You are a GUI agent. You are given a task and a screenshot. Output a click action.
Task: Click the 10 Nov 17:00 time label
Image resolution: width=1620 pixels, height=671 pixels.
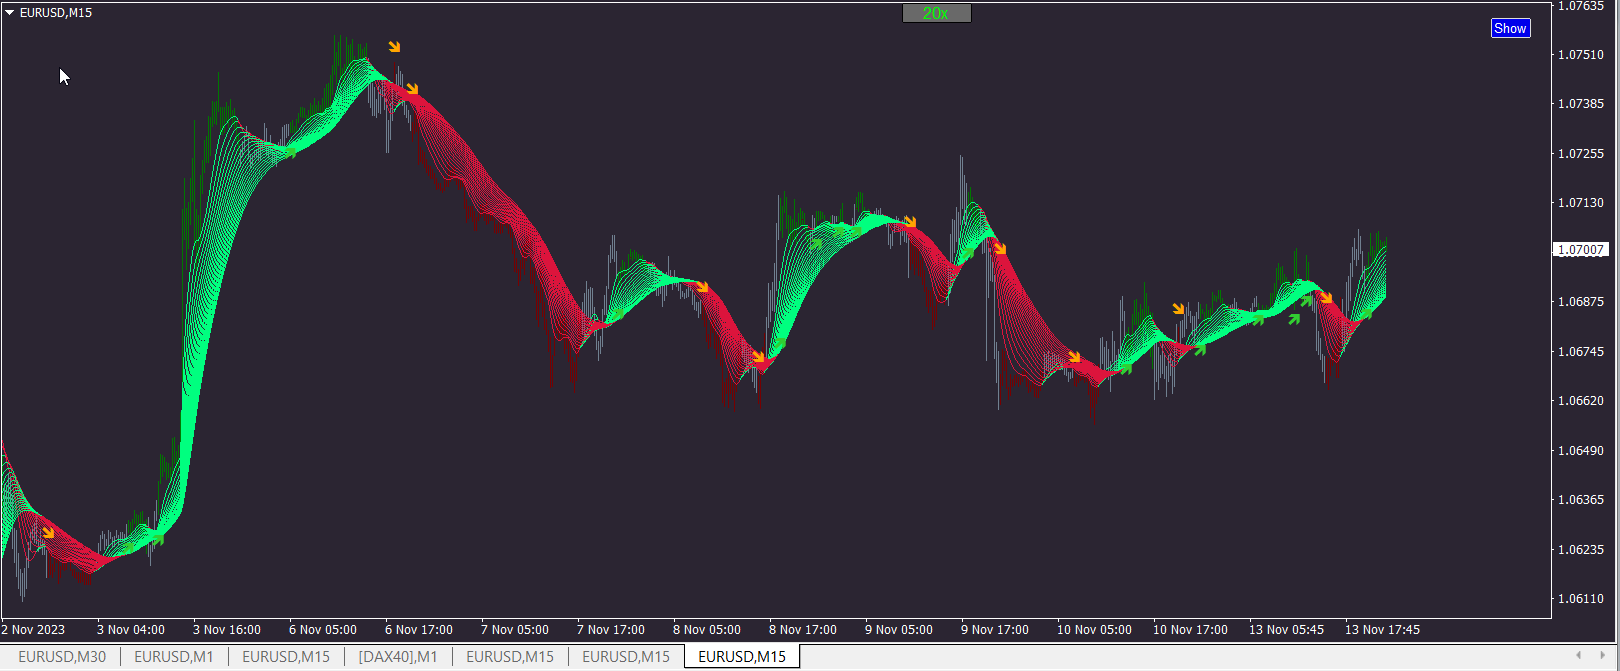tap(1190, 630)
